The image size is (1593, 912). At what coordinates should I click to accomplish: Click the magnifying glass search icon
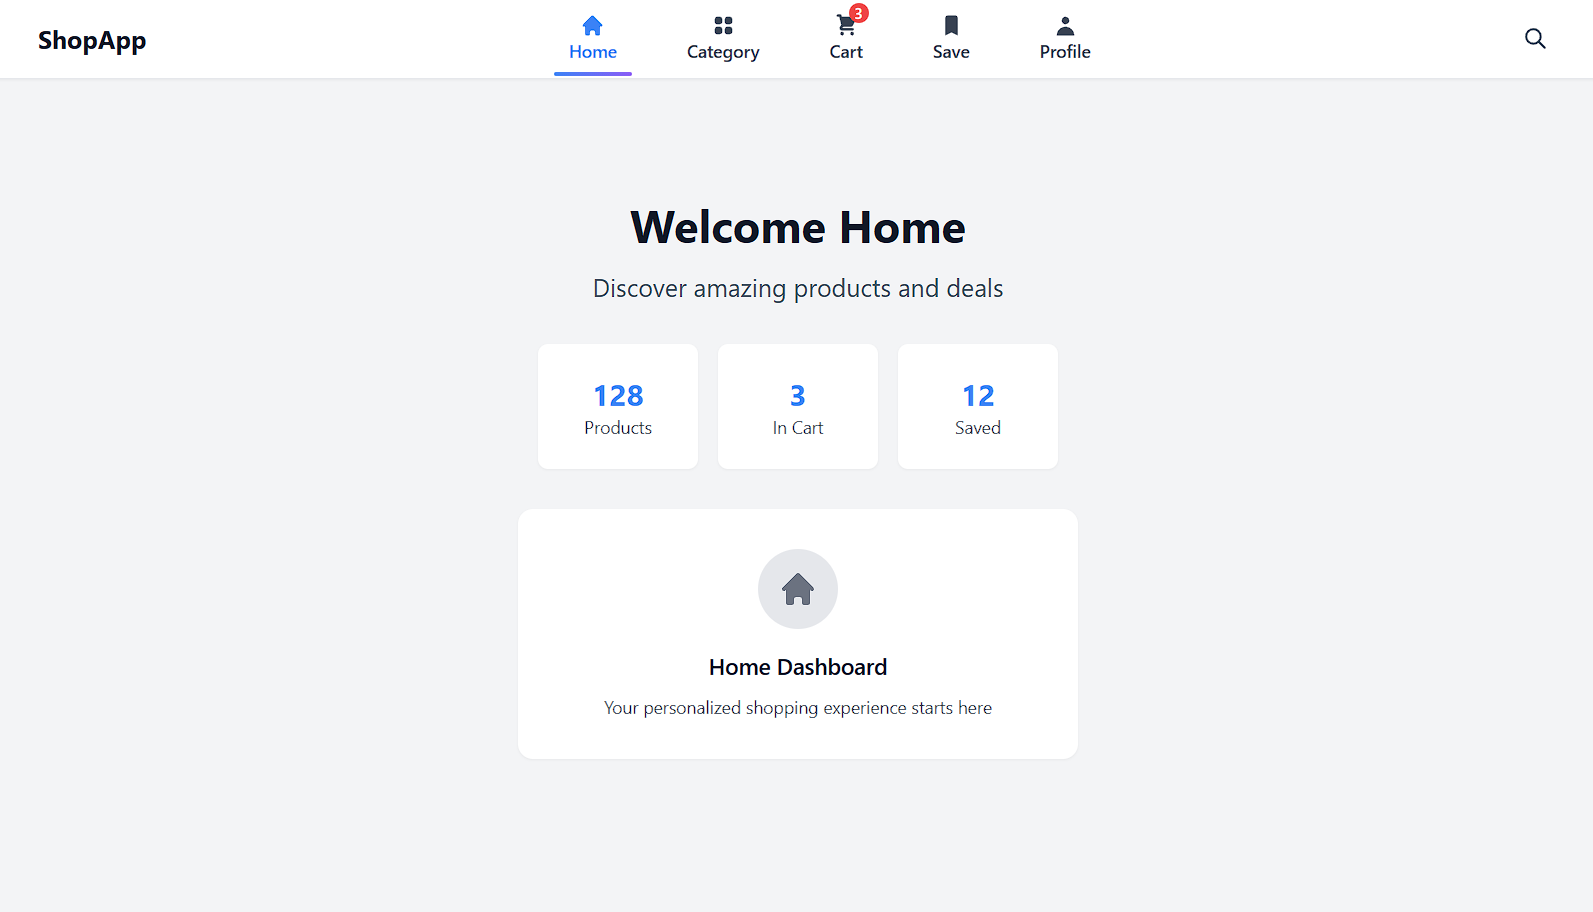click(1534, 39)
